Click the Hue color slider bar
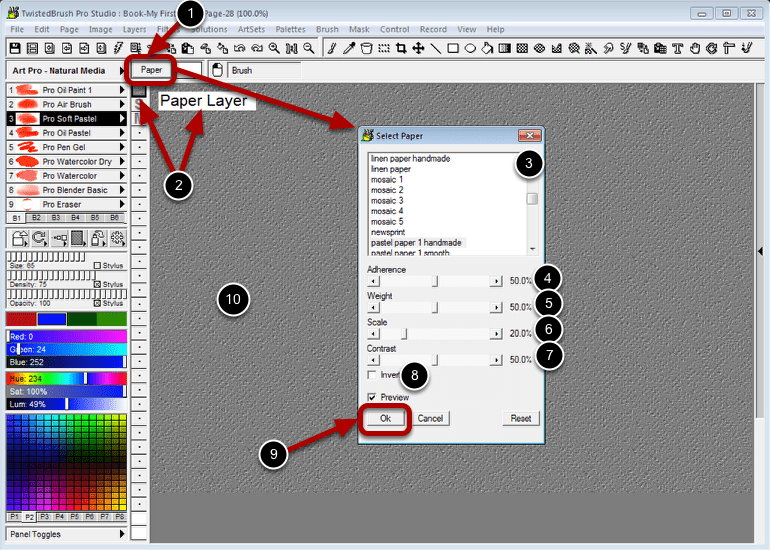This screenshot has height=550, width=770. pyautogui.click(x=66, y=379)
